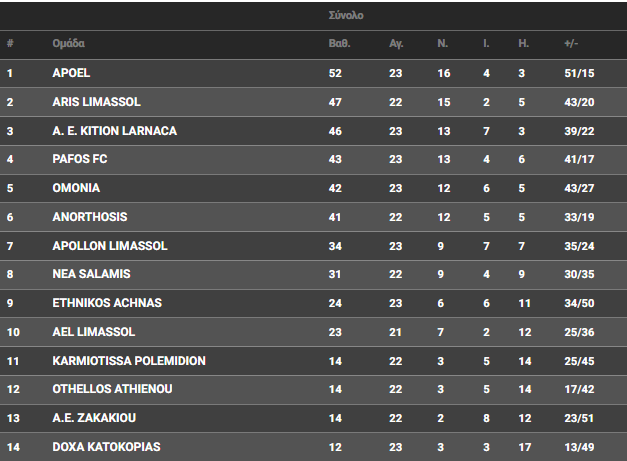Open the APOEL team link
The image size is (627, 461).
(x=71, y=73)
